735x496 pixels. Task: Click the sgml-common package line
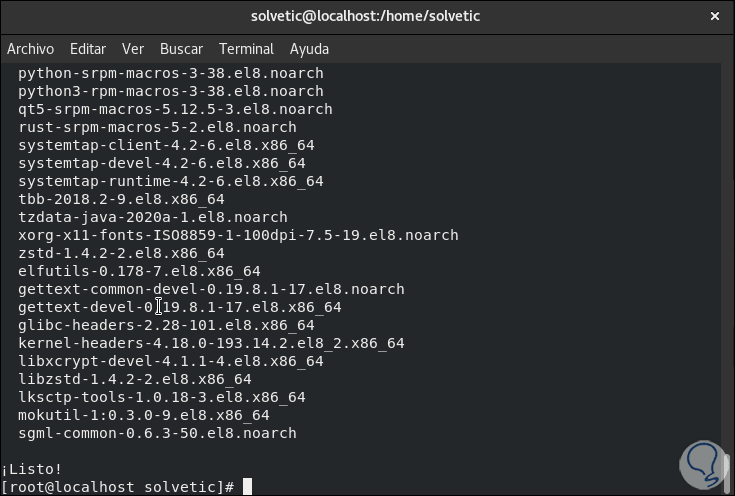157,433
